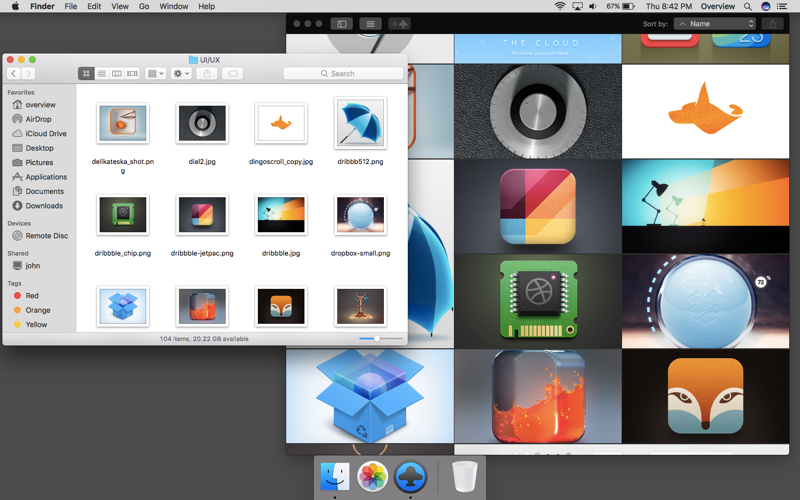
Task: Switch Finder to list view
Action: 102,74
